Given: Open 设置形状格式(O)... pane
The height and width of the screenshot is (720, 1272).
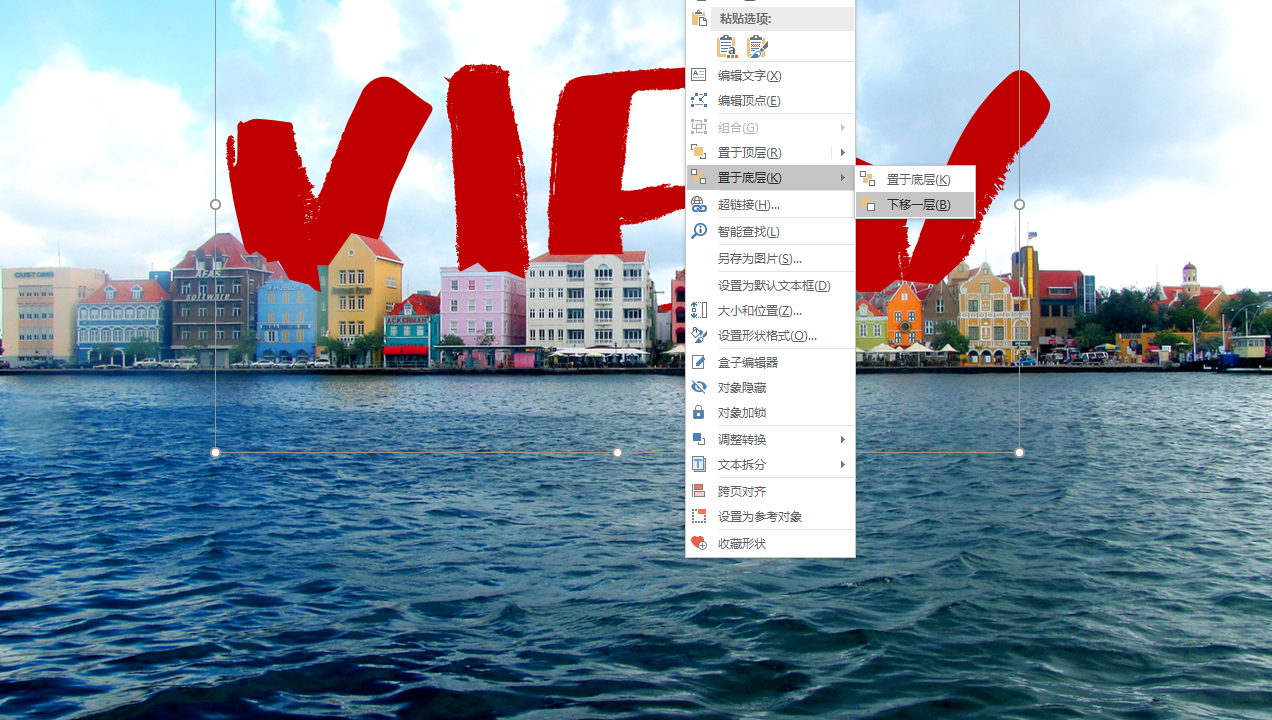Looking at the screenshot, I should click(x=766, y=335).
